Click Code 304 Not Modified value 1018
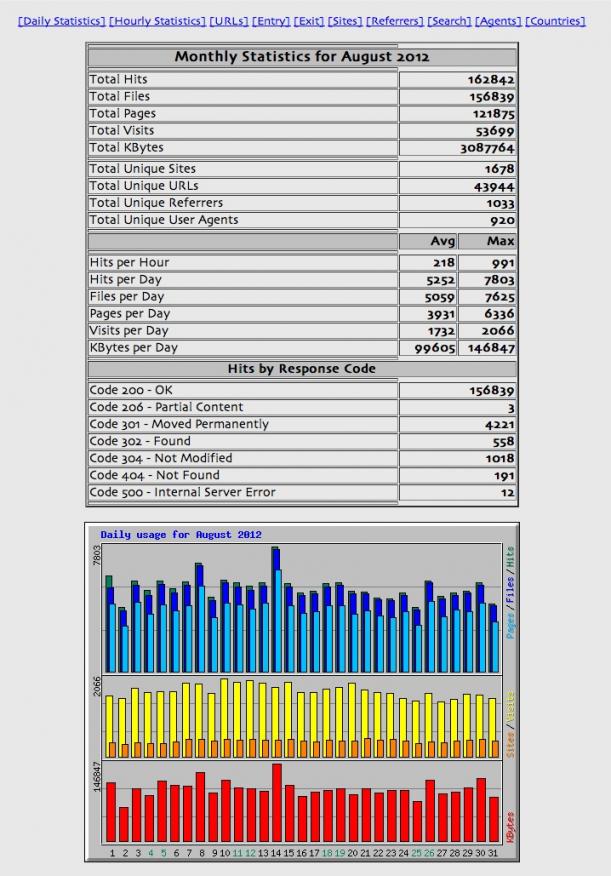This screenshot has height=876, width=611. (500, 459)
